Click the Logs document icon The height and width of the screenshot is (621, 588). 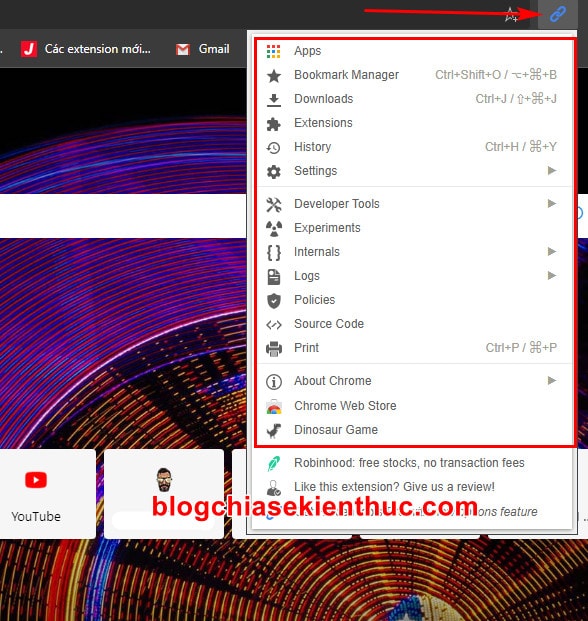274,277
